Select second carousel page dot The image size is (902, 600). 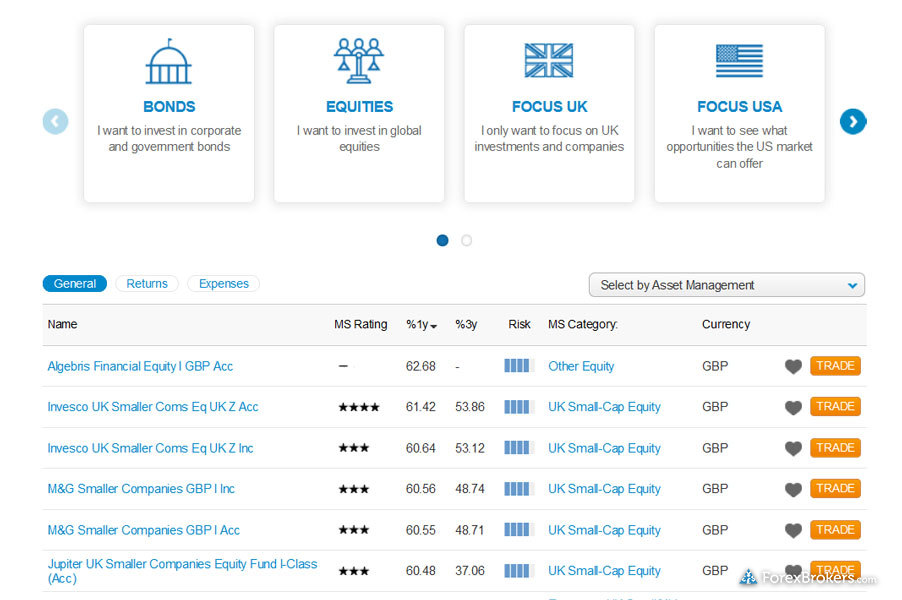coord(467,240)
